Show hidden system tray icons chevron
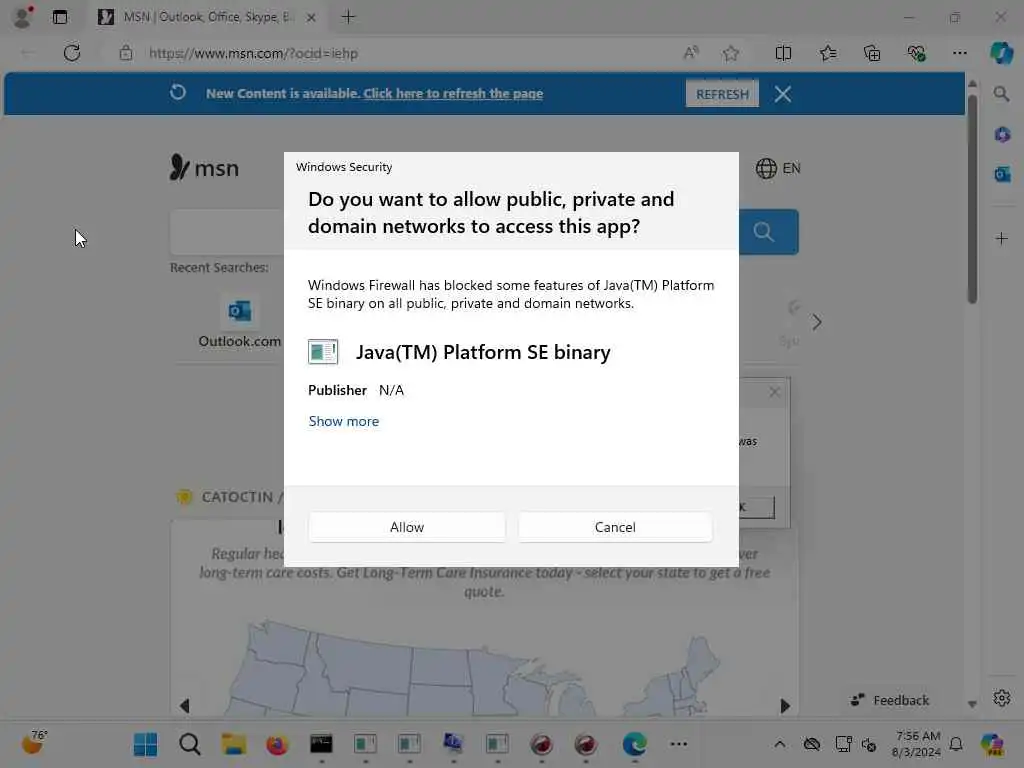 (780, 744)
